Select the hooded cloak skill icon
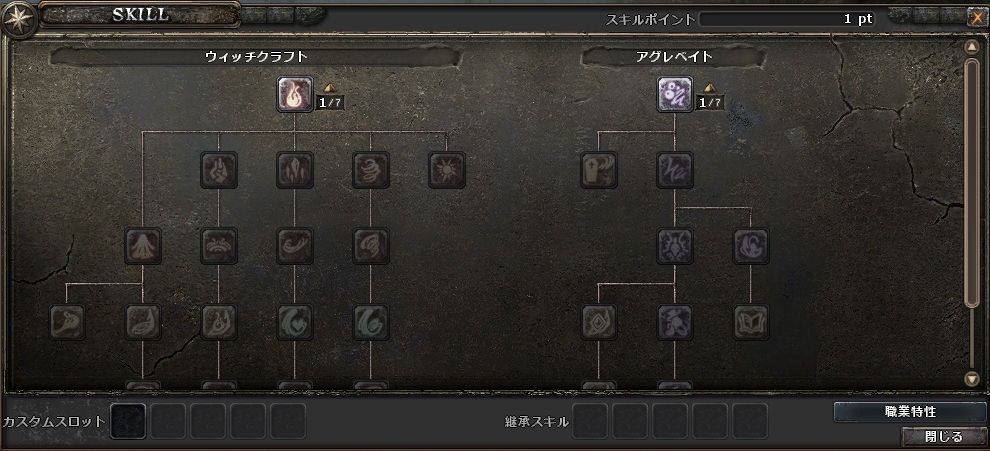This screenshot has height=451, width=990. click(x=143, y=246)
